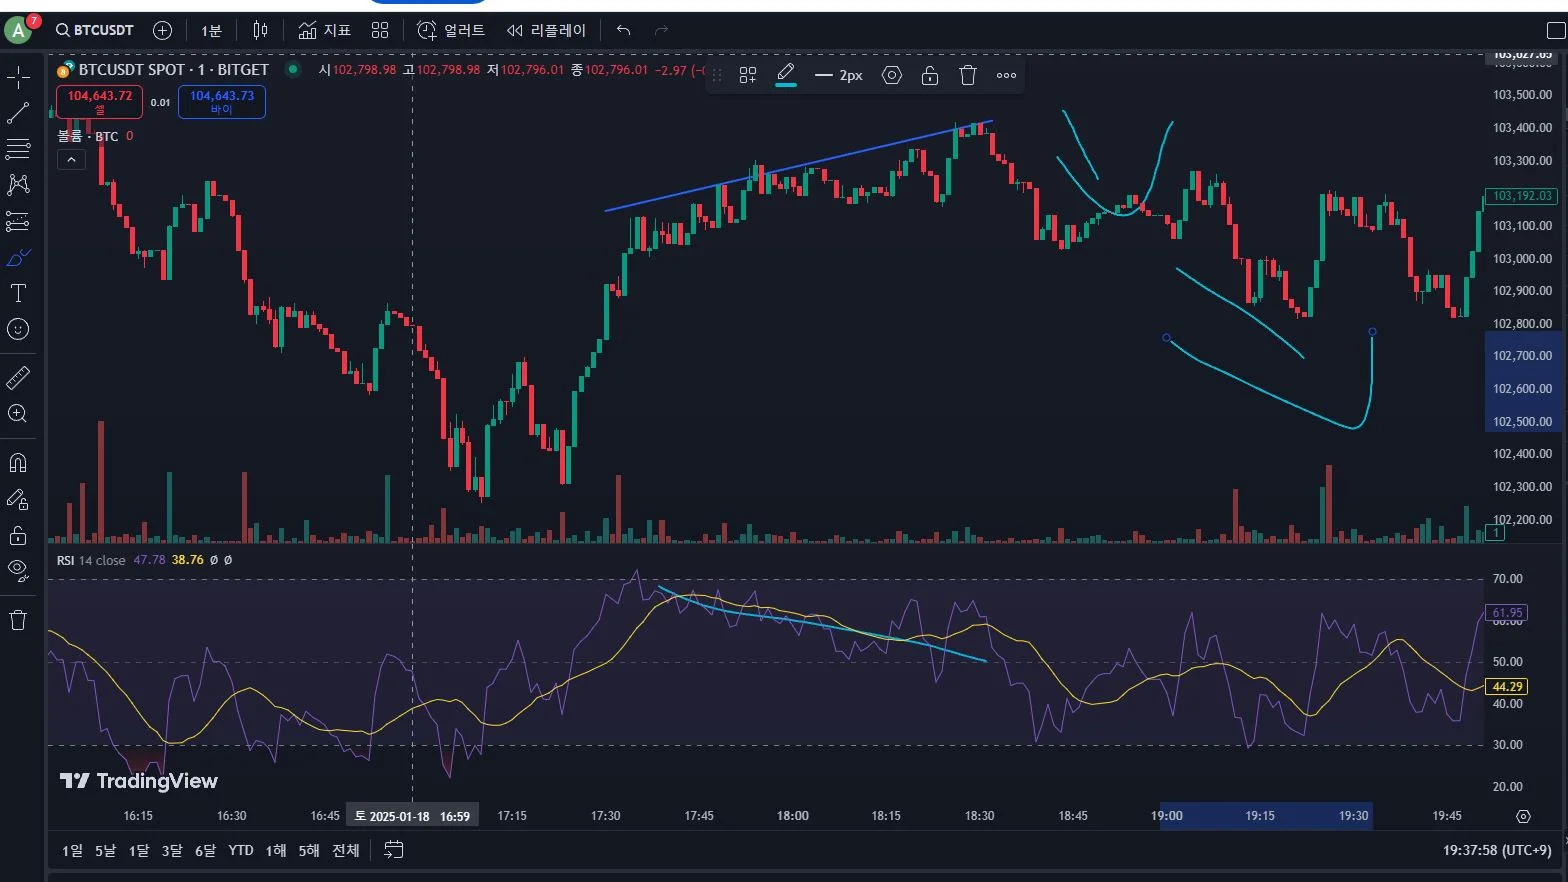The height and width of the screenshot is (882, 1568).
Task: Toggle magnet mode in left toolbar
Action: pyautogui.click(x=18, y=463)
